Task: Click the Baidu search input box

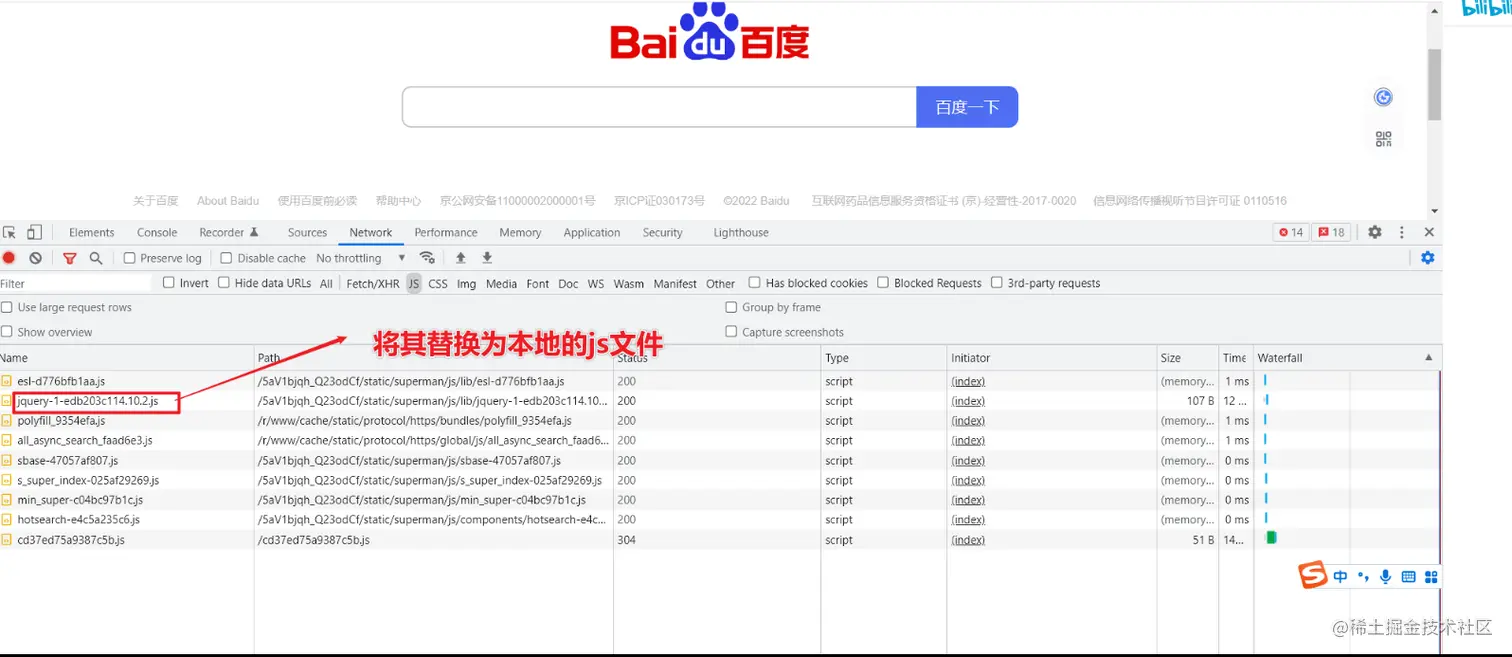Action: [x=659, y=107]
